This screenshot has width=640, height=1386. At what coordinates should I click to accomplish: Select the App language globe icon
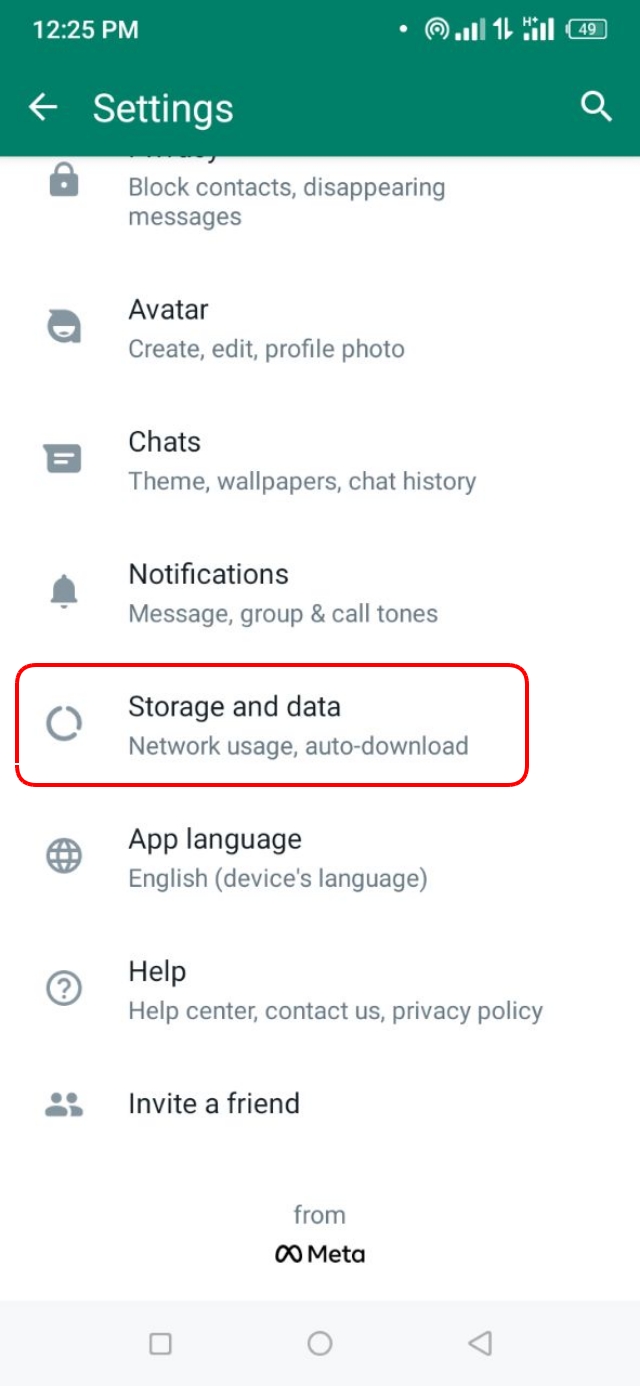tap(62, 856)
